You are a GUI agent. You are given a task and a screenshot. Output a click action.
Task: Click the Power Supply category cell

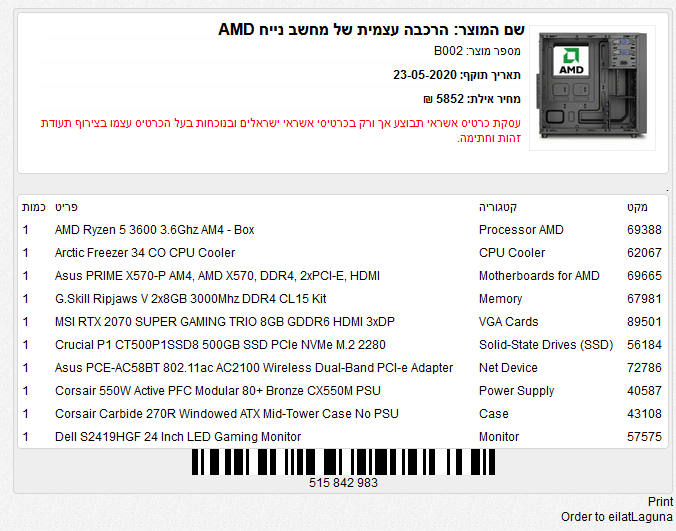516,390
